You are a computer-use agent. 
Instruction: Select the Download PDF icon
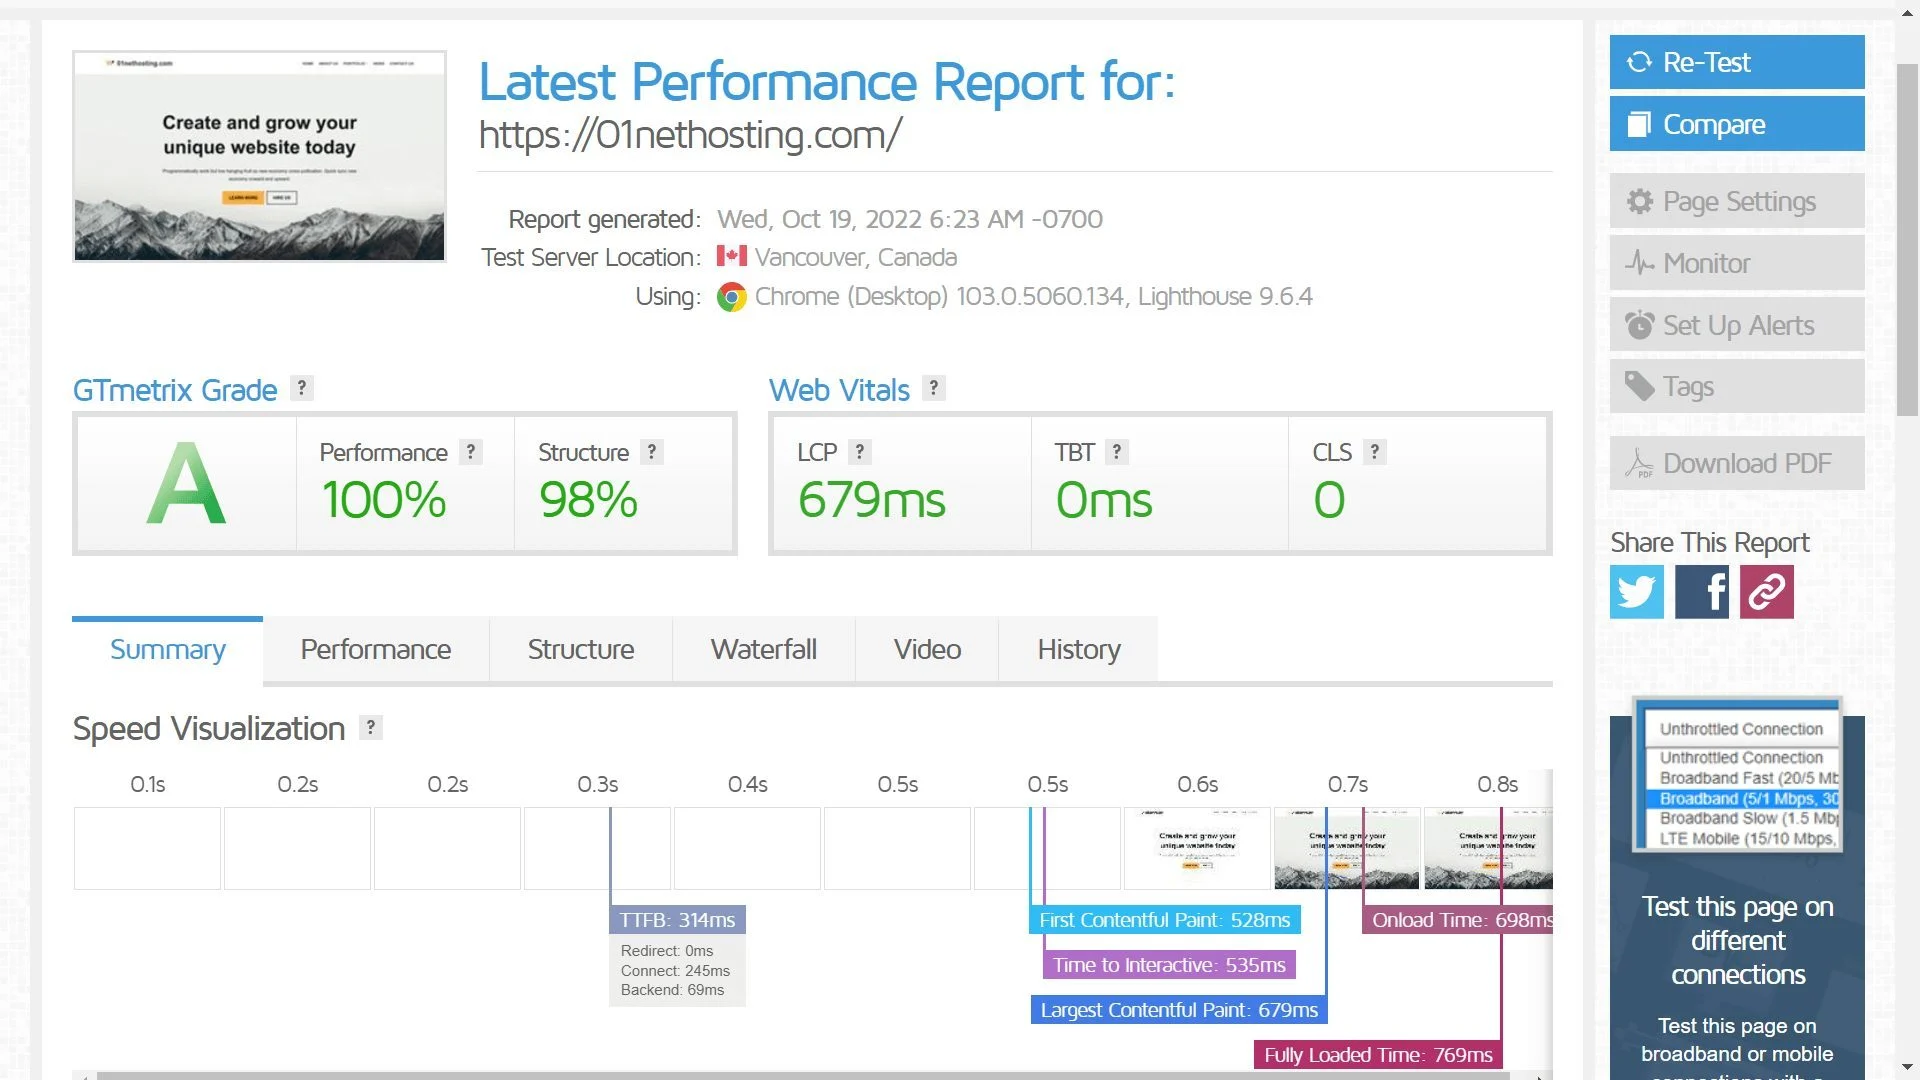point(1637,463)
